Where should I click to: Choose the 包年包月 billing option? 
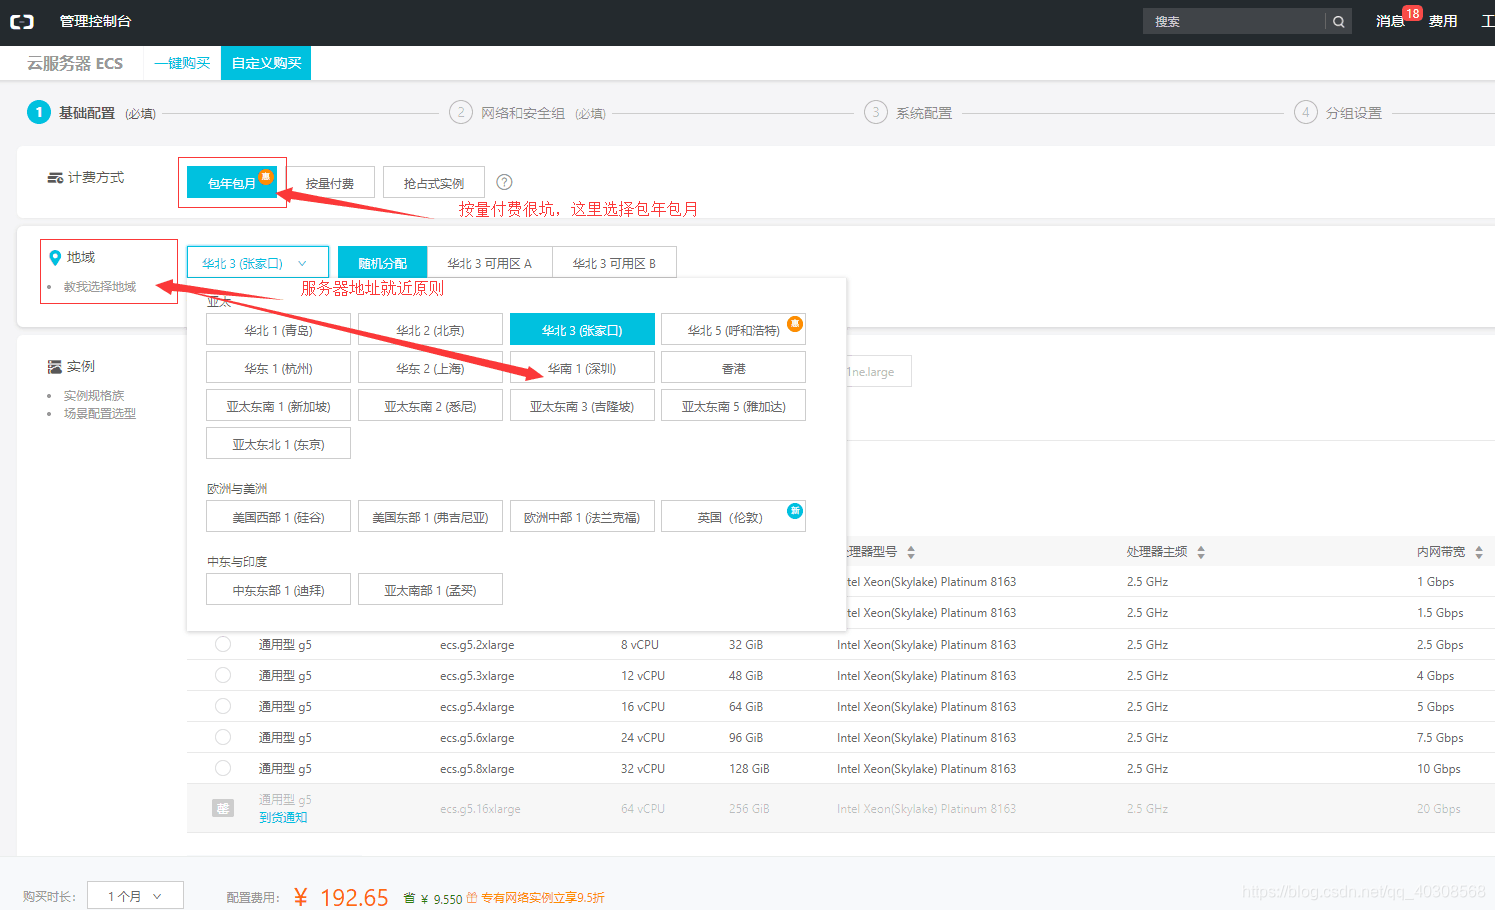point(232,182)
